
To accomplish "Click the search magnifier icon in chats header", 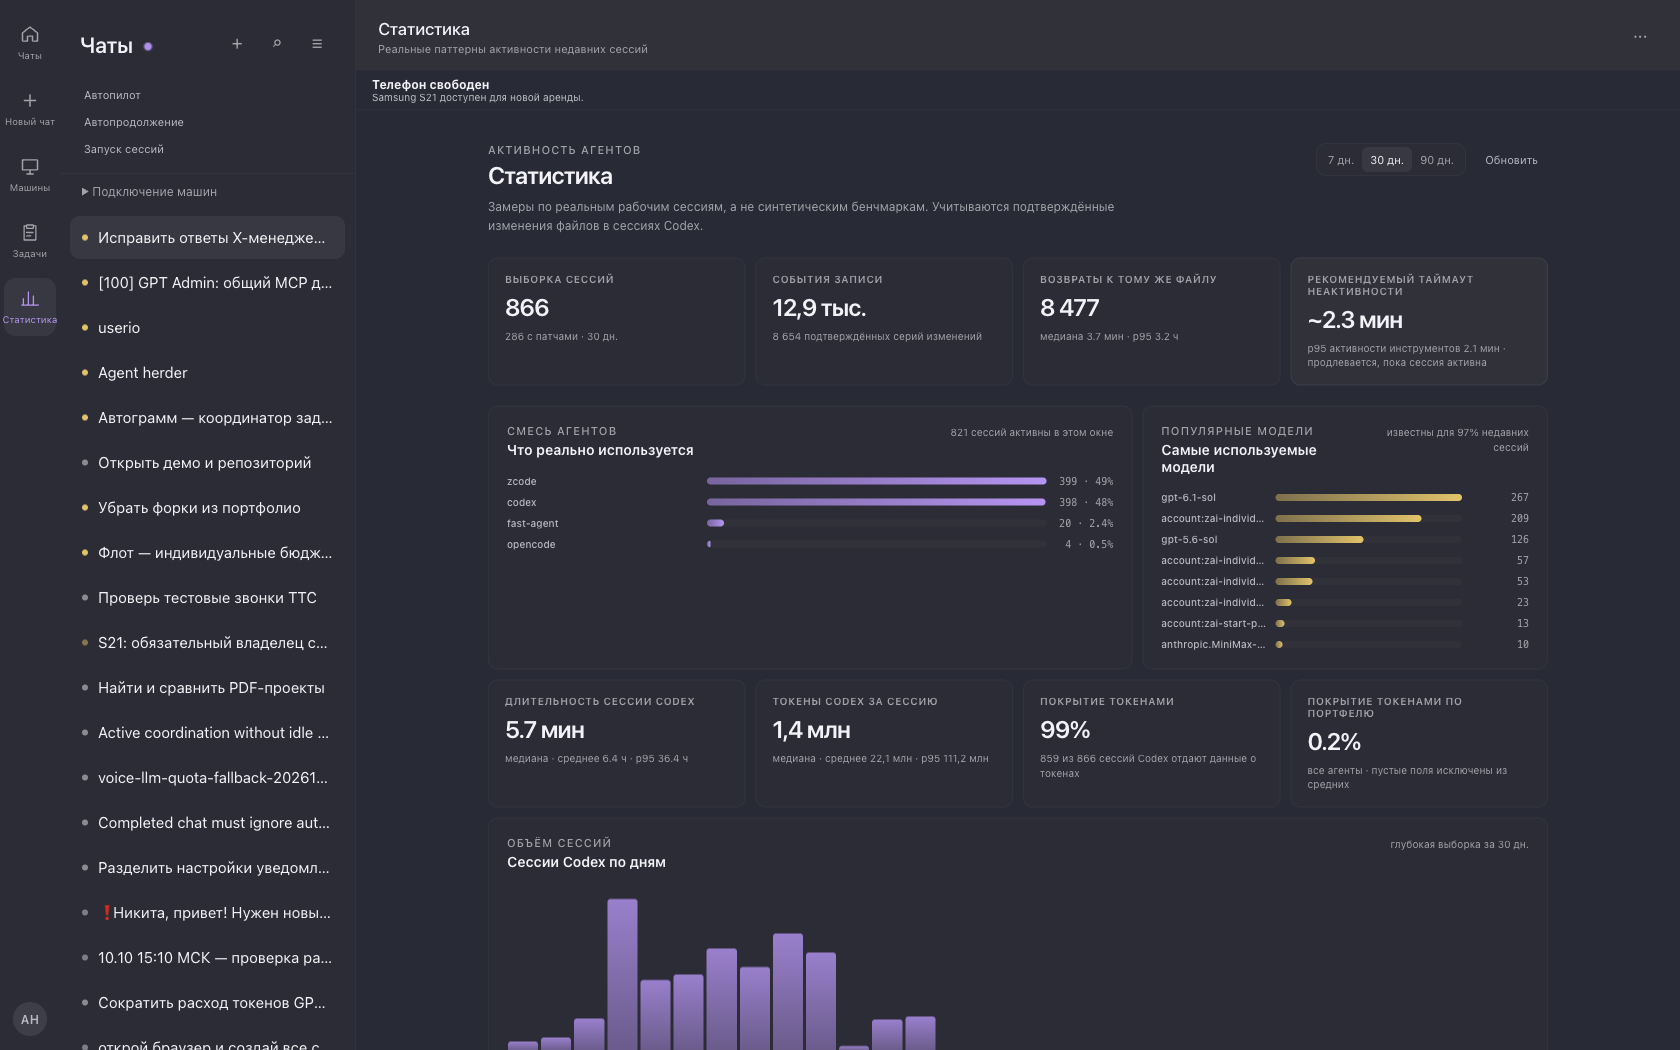I will pos(277,44).
